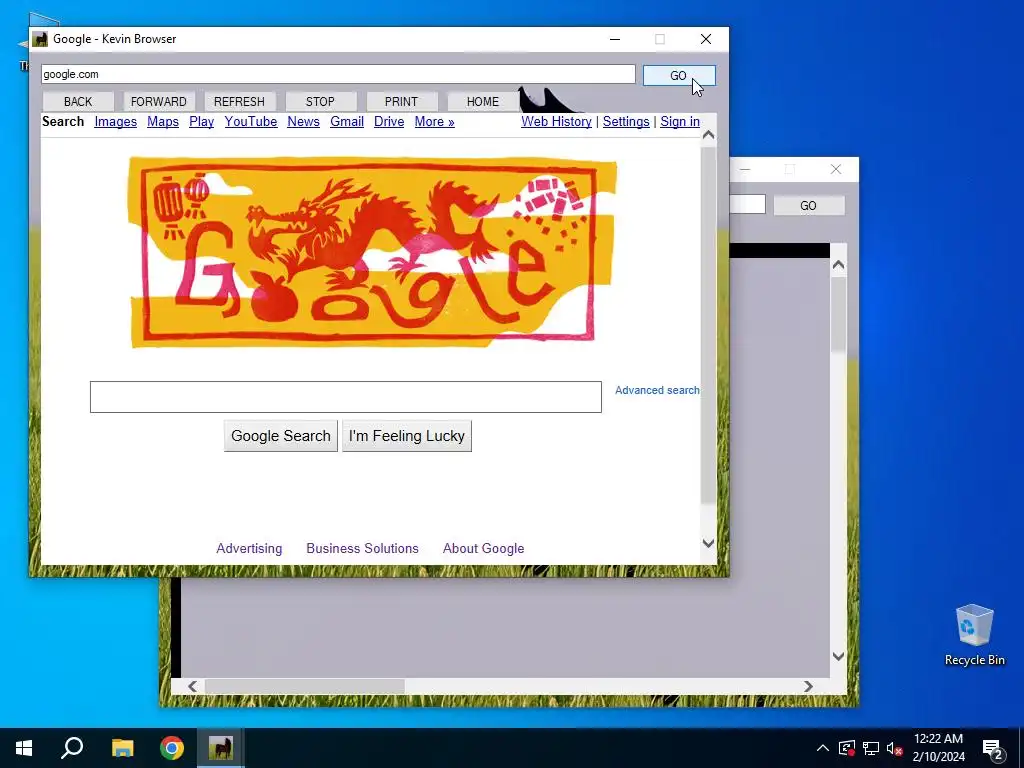Click the muted volume tray icon

pyautogui.click(x=895, y=748)
